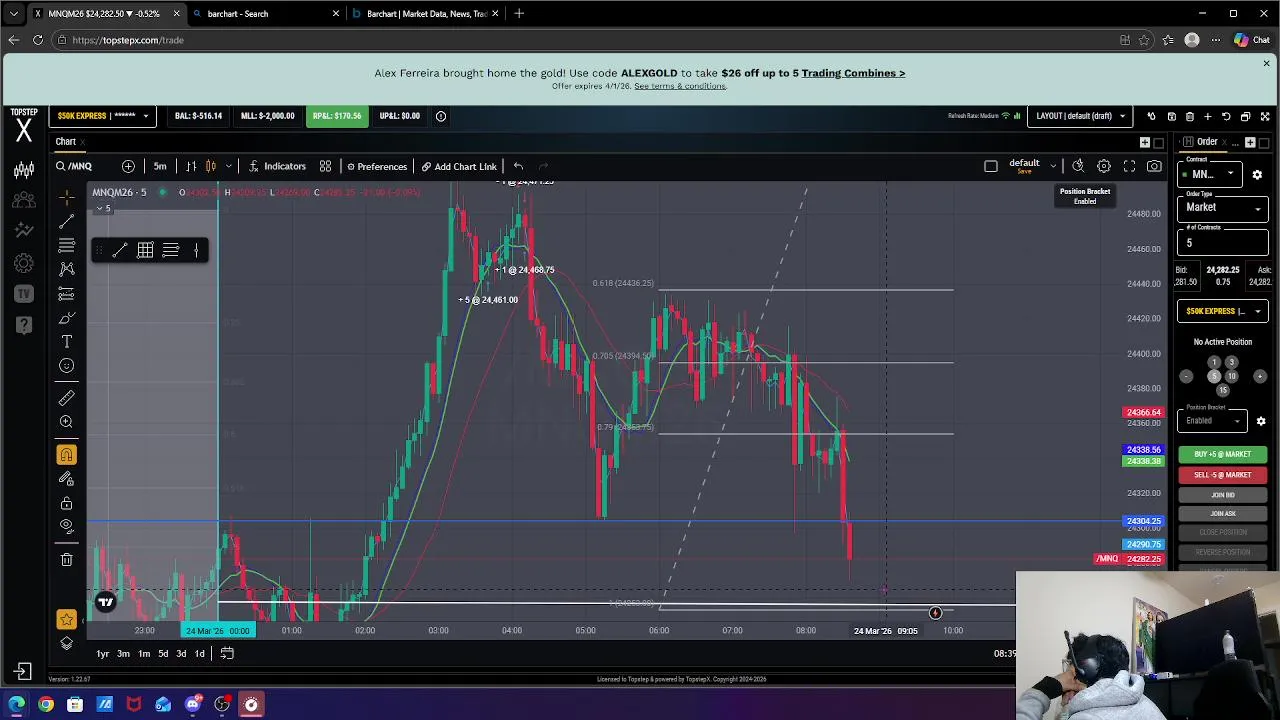Click SELL -5 @ MARKET
The width and height of the screenshot is (1280, 720).
click(1223, 475)
